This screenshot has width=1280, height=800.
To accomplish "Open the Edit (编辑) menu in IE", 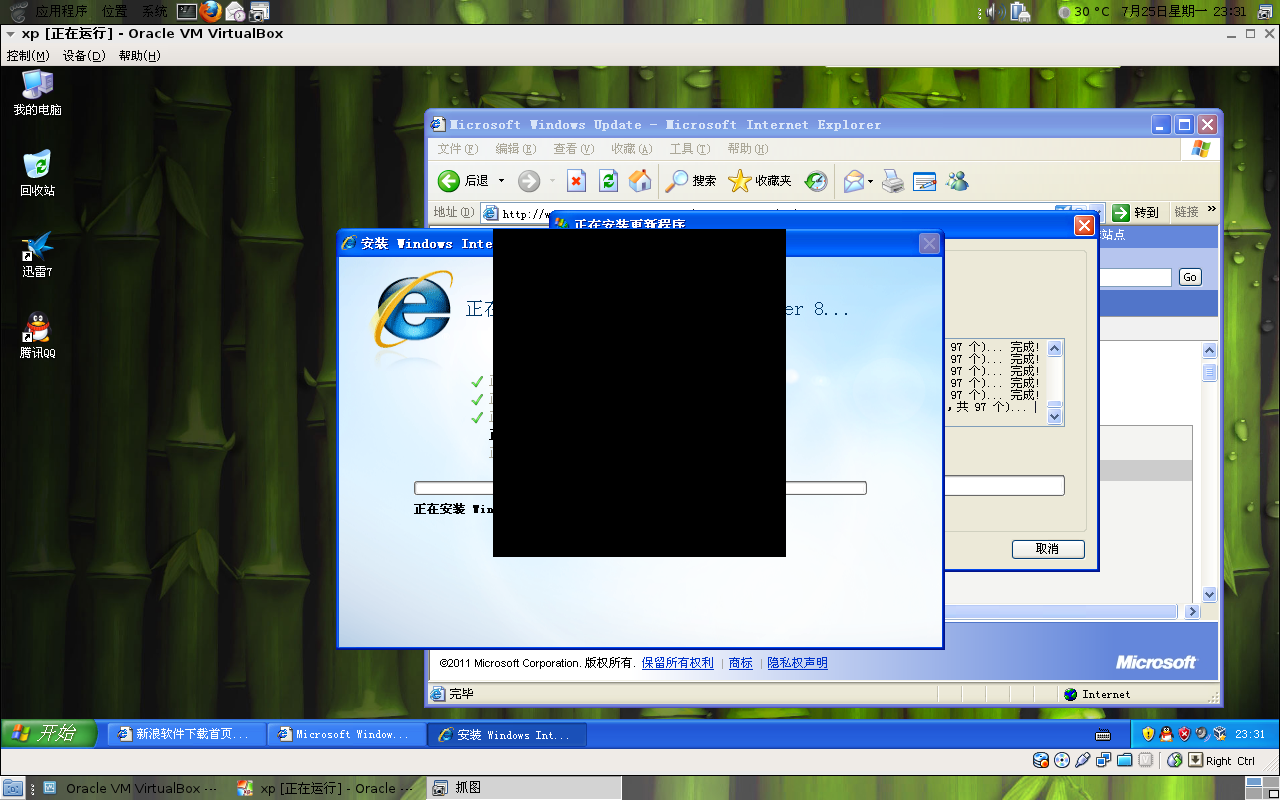I will [x=514, y=149].
